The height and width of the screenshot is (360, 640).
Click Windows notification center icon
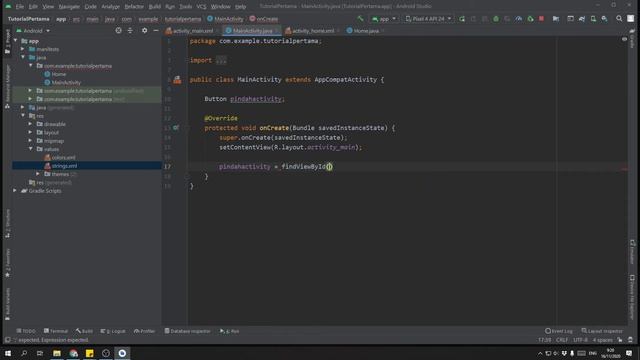629,353
